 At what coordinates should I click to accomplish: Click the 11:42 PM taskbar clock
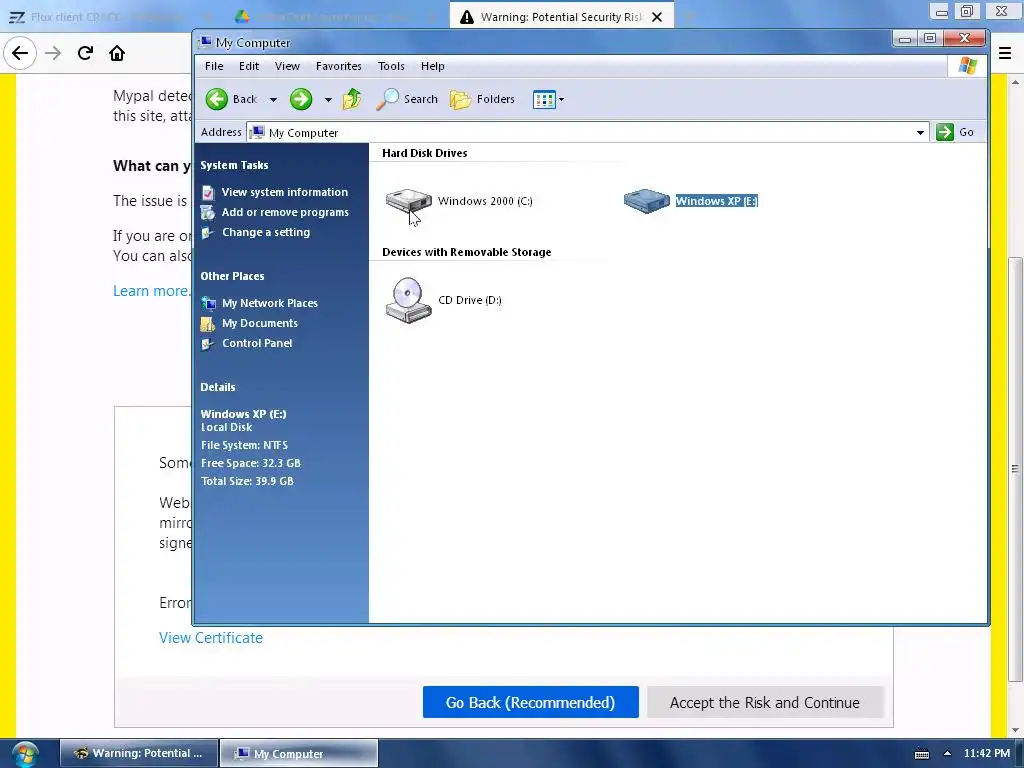tap(987, 753)
